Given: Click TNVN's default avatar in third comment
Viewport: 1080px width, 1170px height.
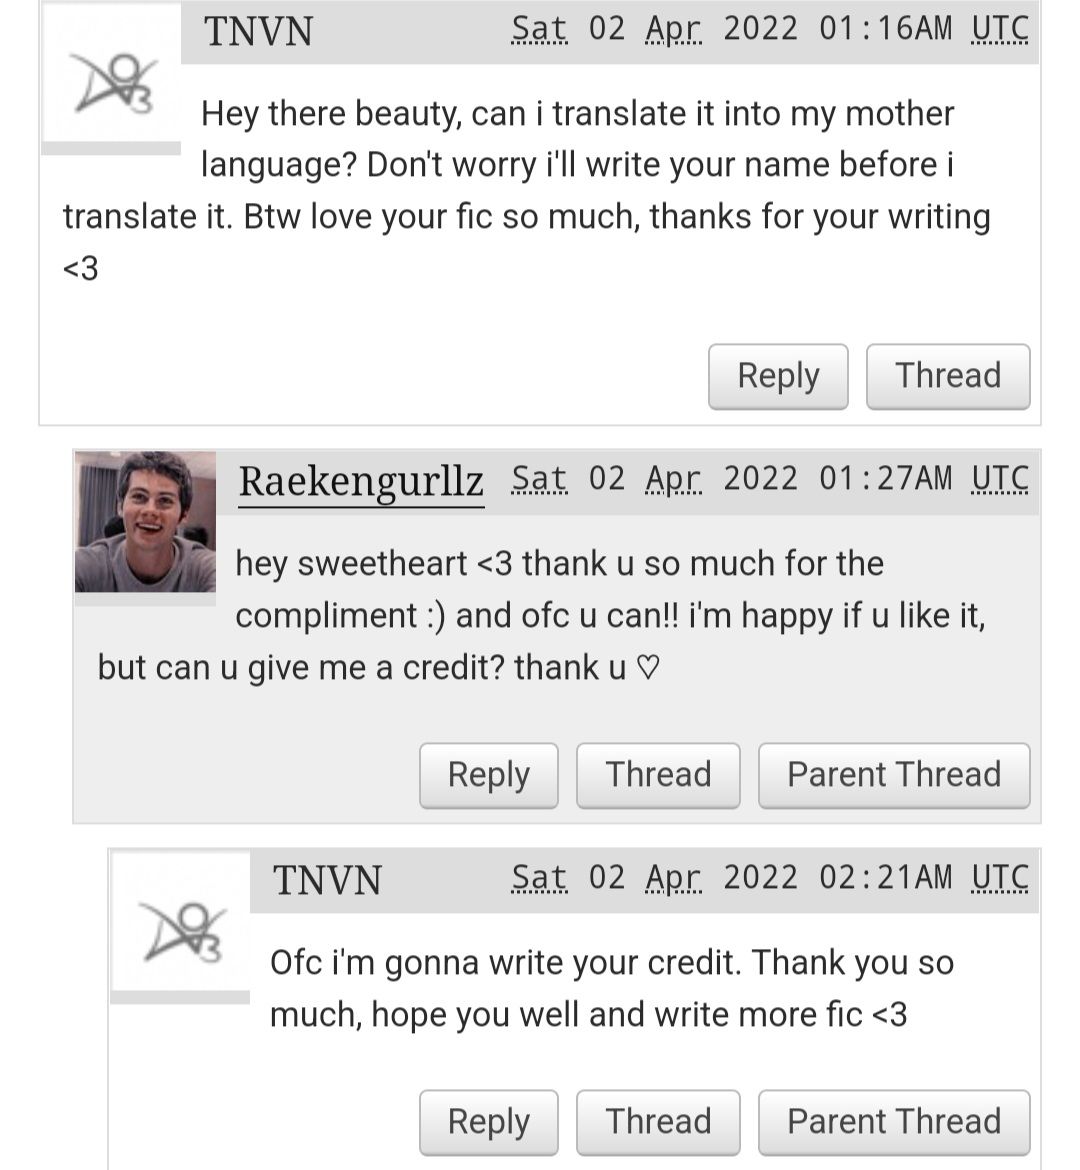Looking at the screenshot, I should tap(181, 922).
